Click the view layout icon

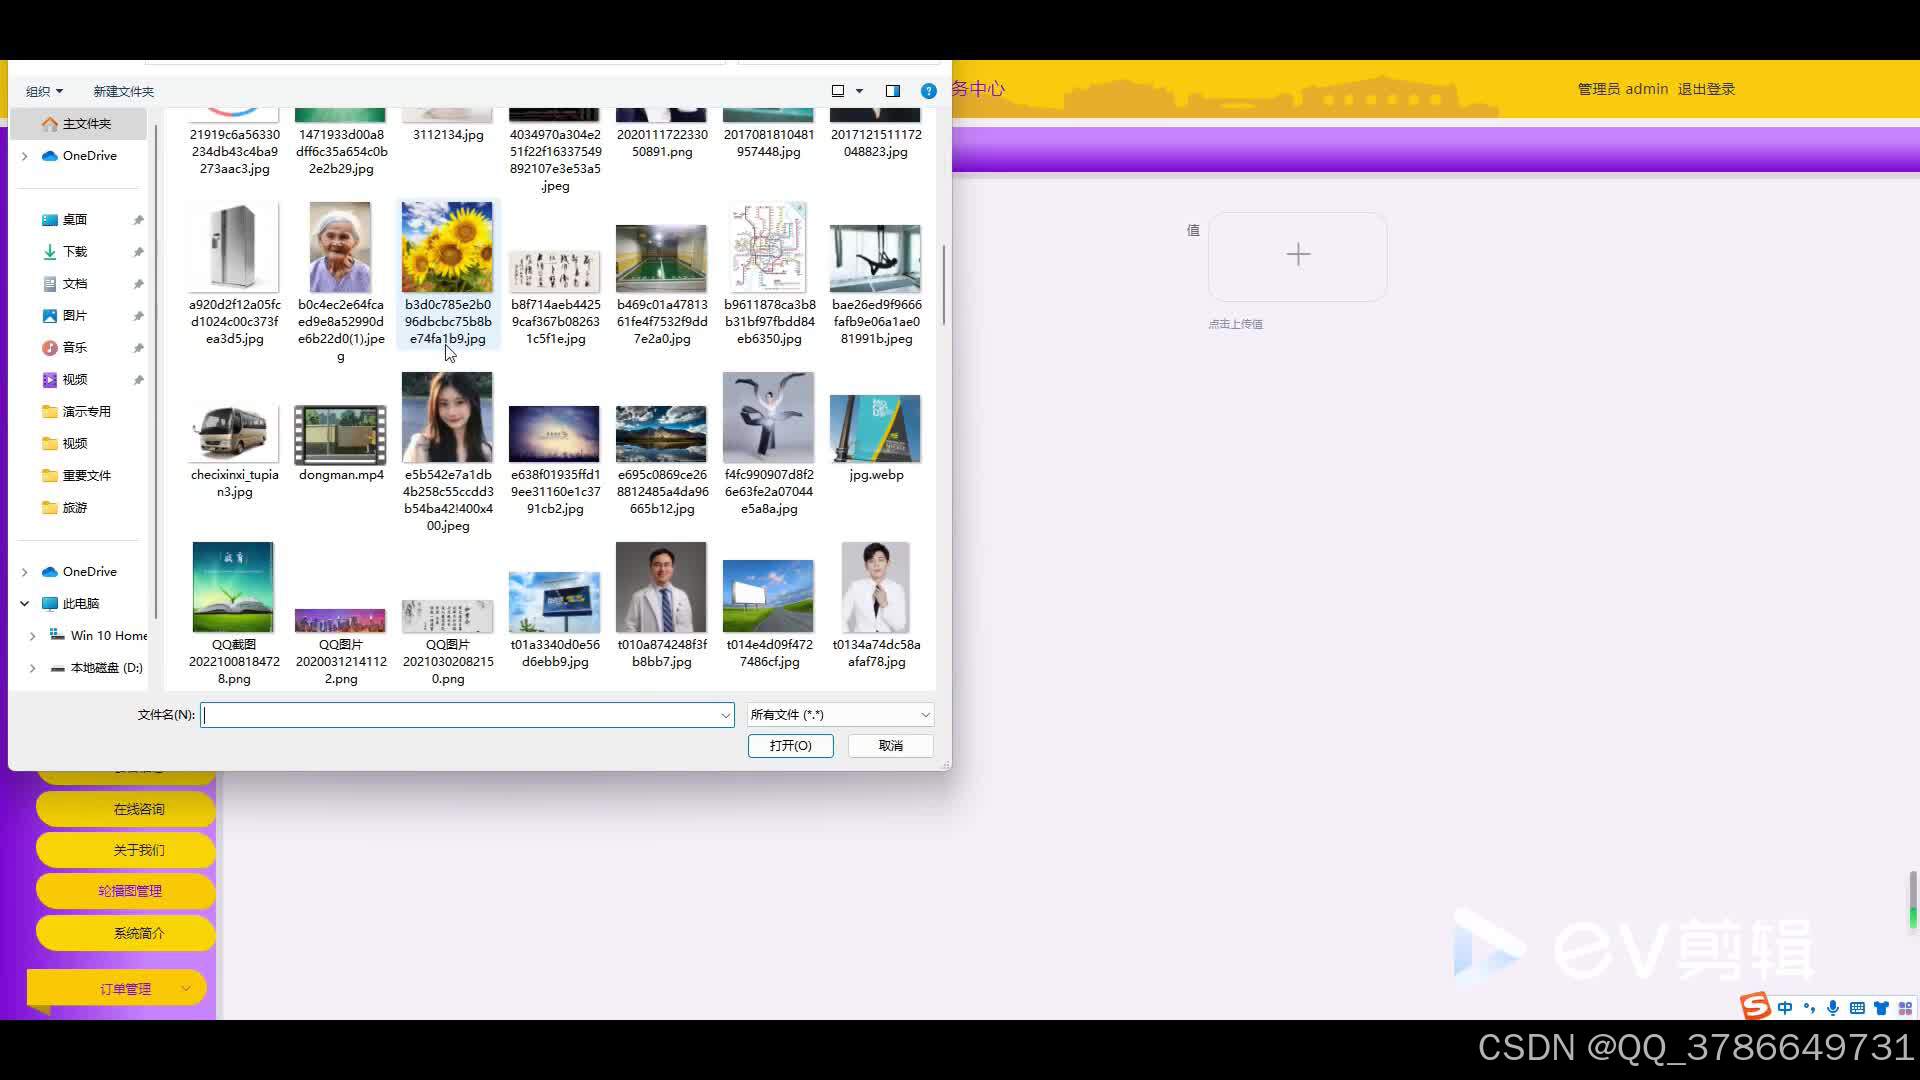[x=838, y=91]
